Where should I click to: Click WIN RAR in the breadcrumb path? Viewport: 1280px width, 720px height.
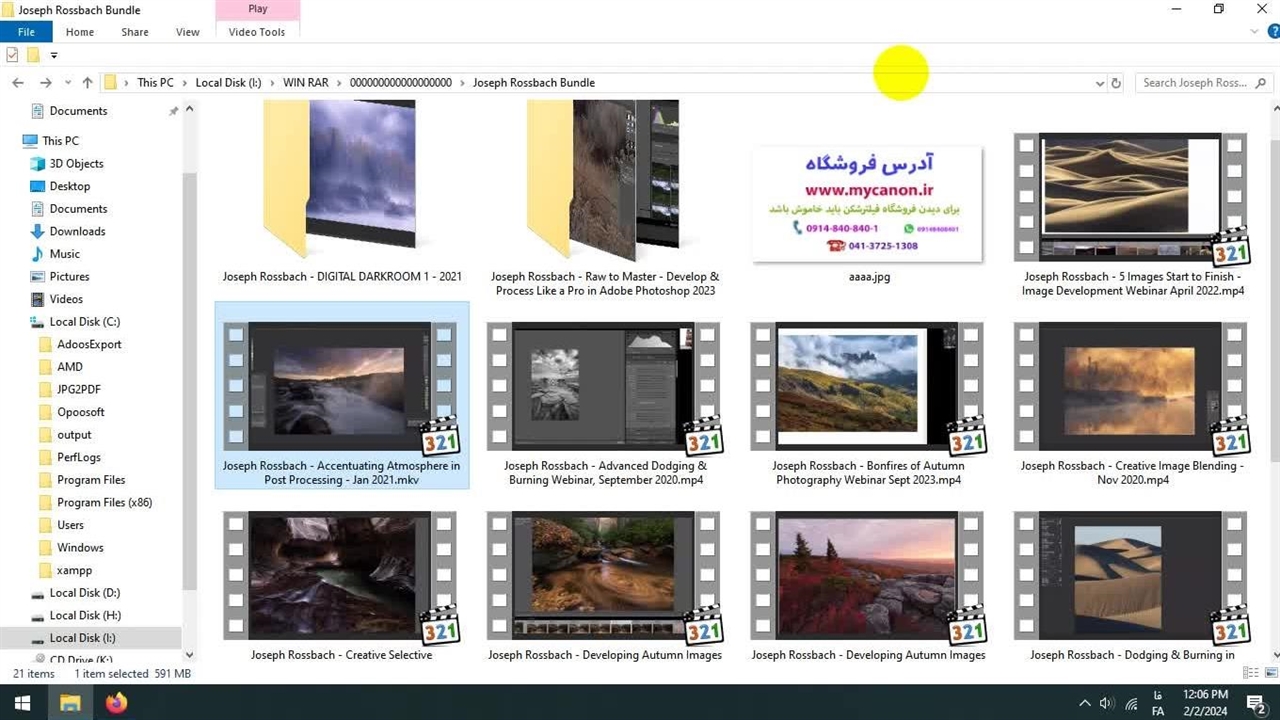305,83
